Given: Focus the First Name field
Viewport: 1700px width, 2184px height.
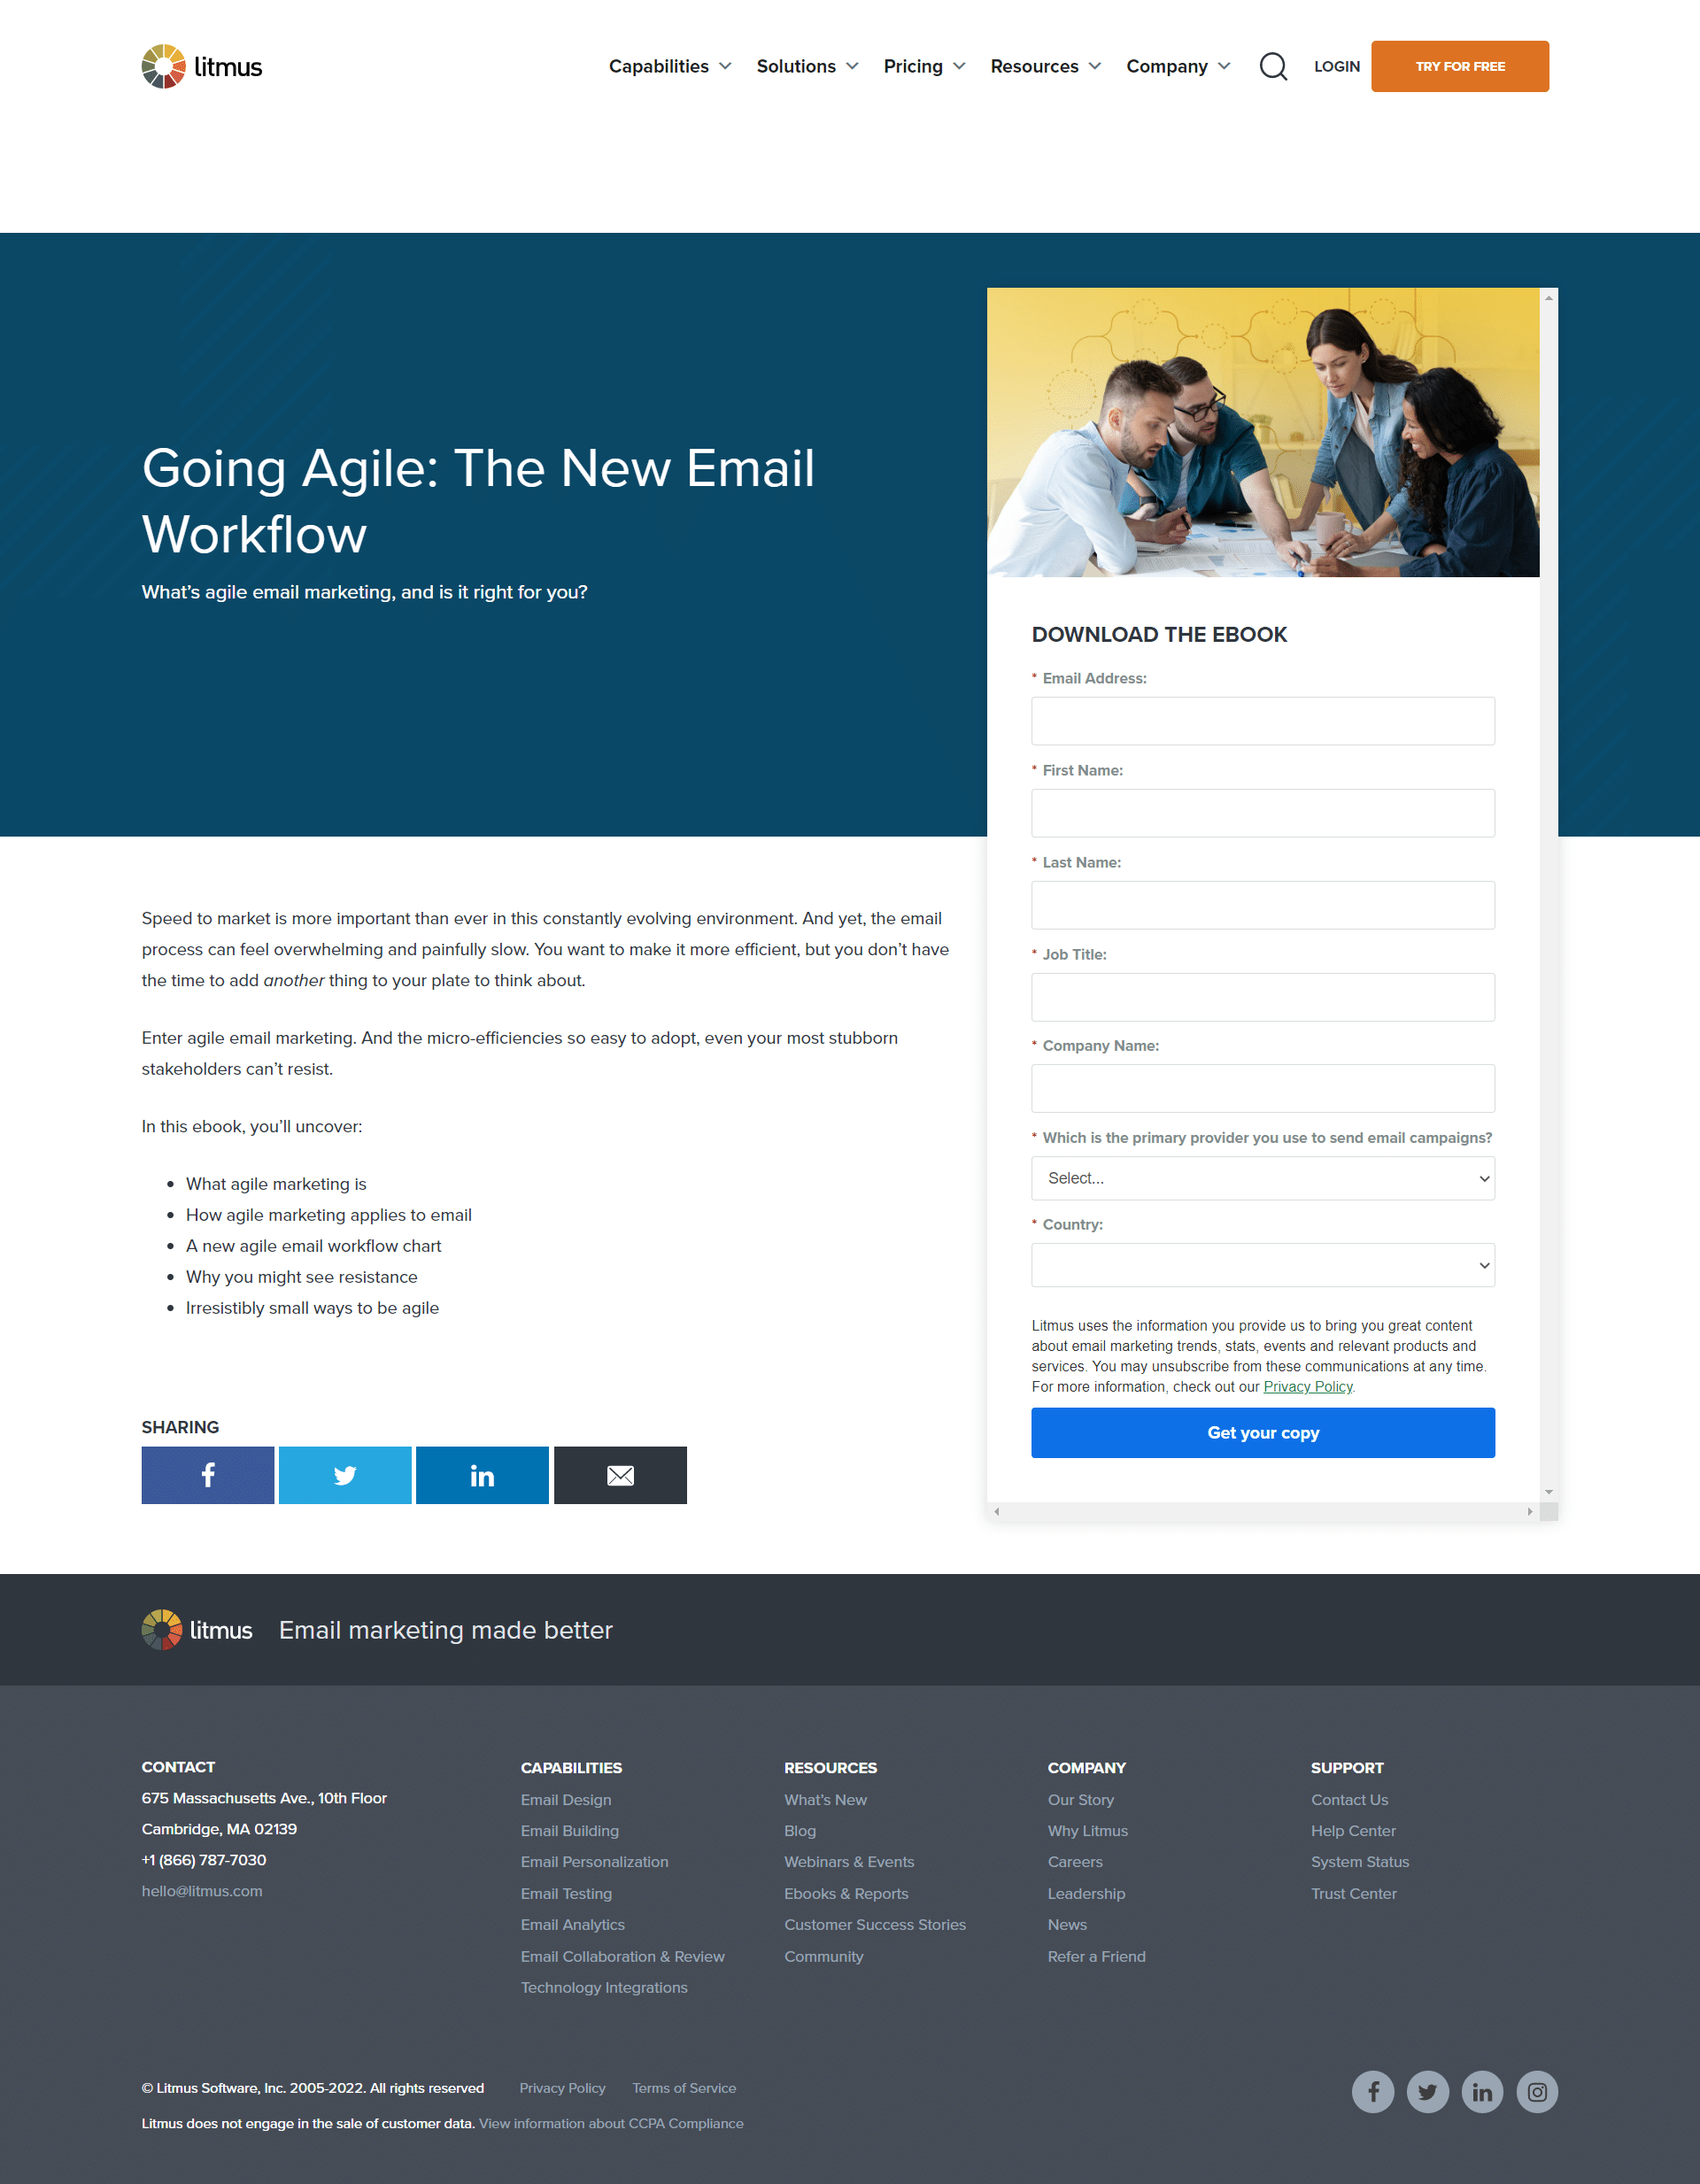Looking at the screenshot, I should (x=1263, y=813).
